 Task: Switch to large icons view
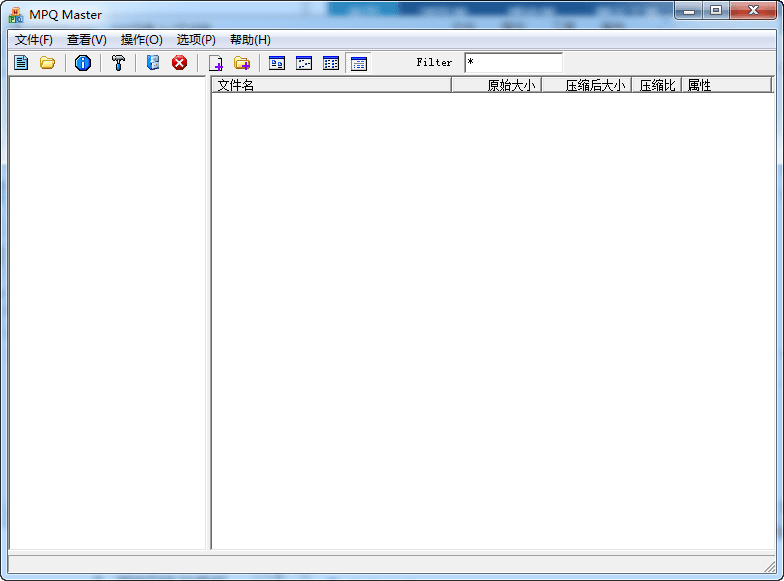coord(276,63)
